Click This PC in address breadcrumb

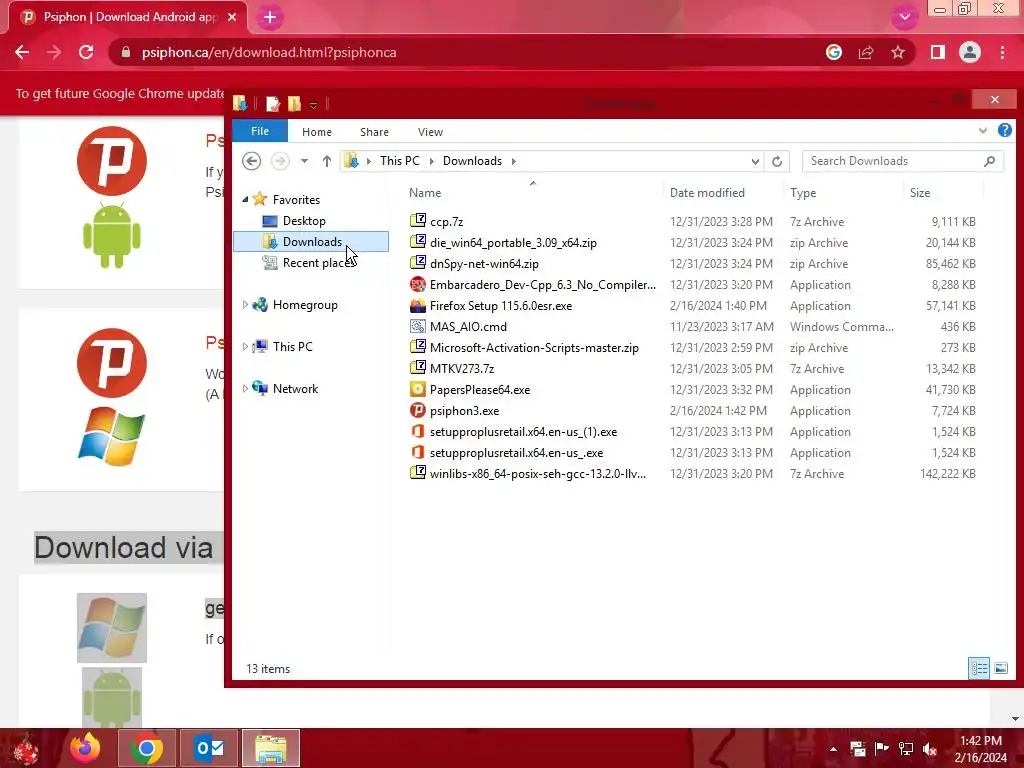tap(400, 161)
